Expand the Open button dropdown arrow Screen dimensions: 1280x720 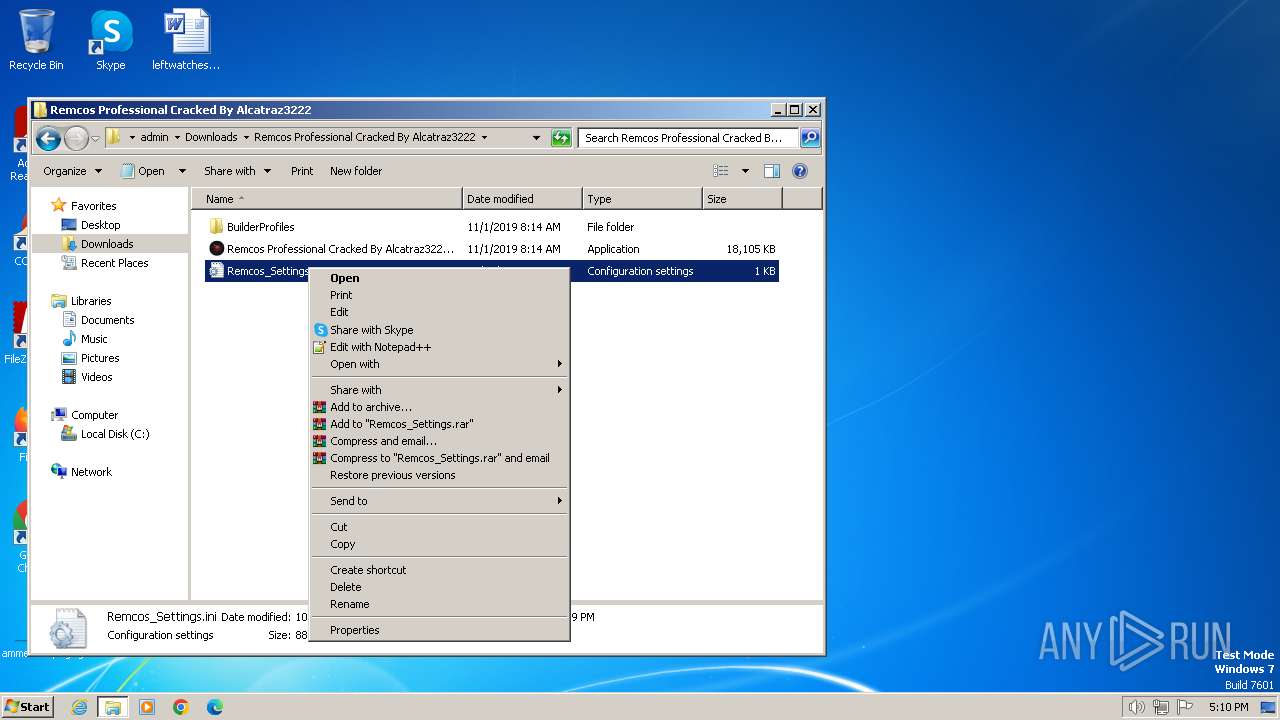182,171
